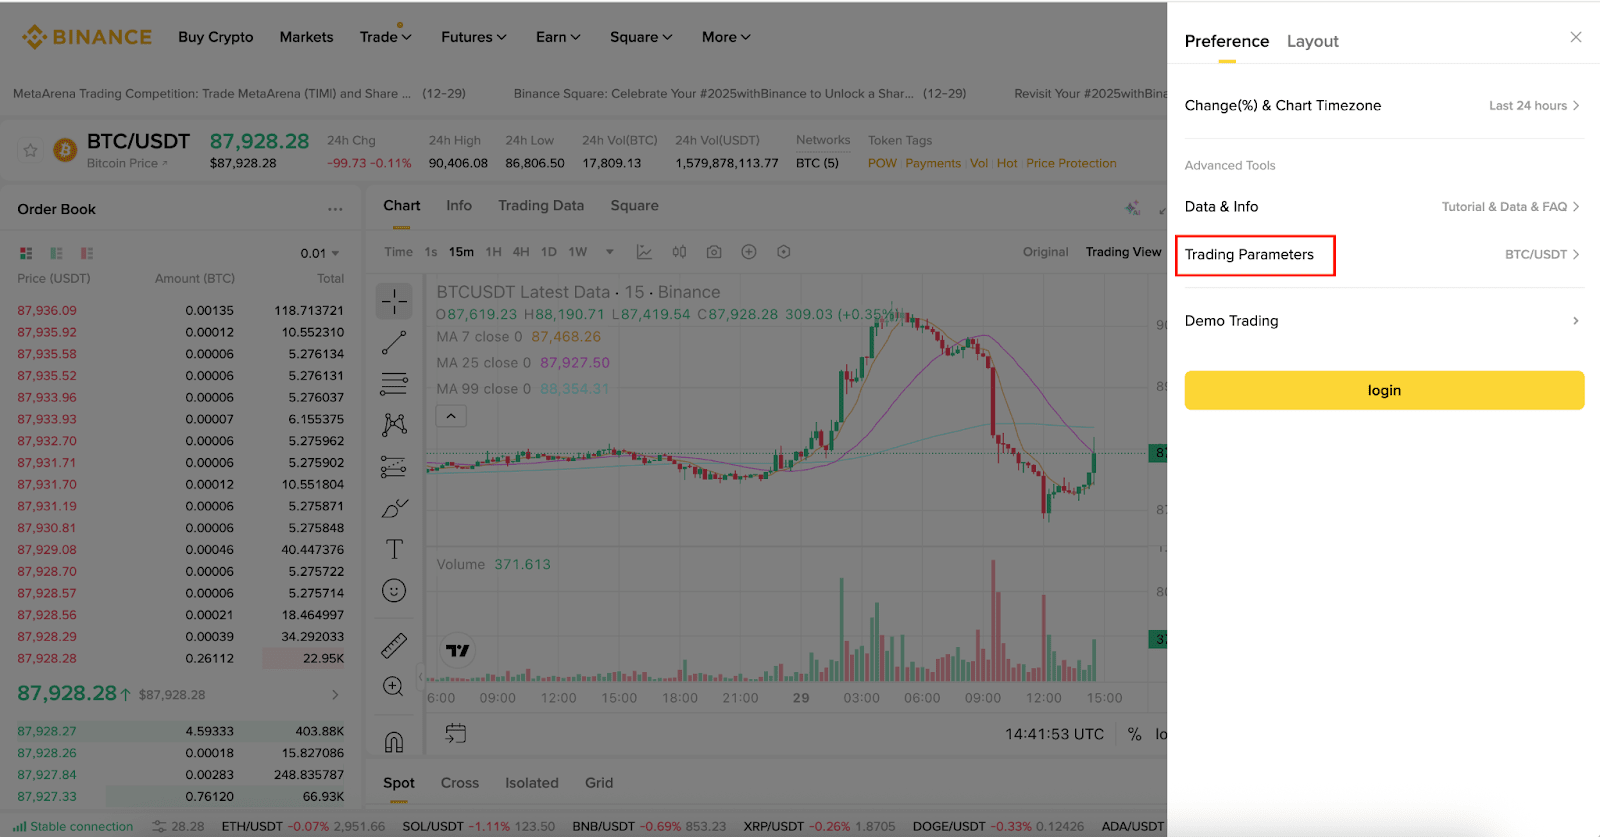Select the 1D timeframe

tap(549, 251)
